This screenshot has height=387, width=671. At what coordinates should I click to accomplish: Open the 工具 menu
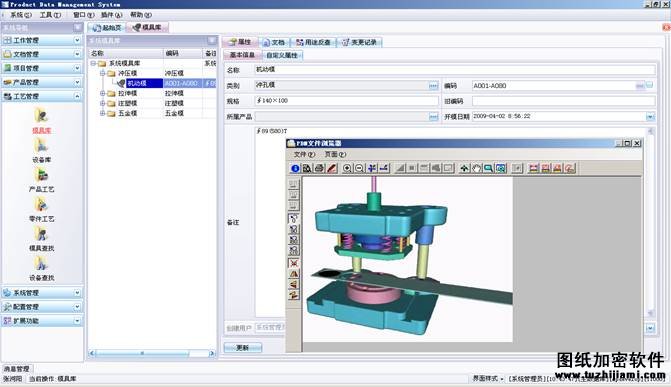[x=50, y=15]
